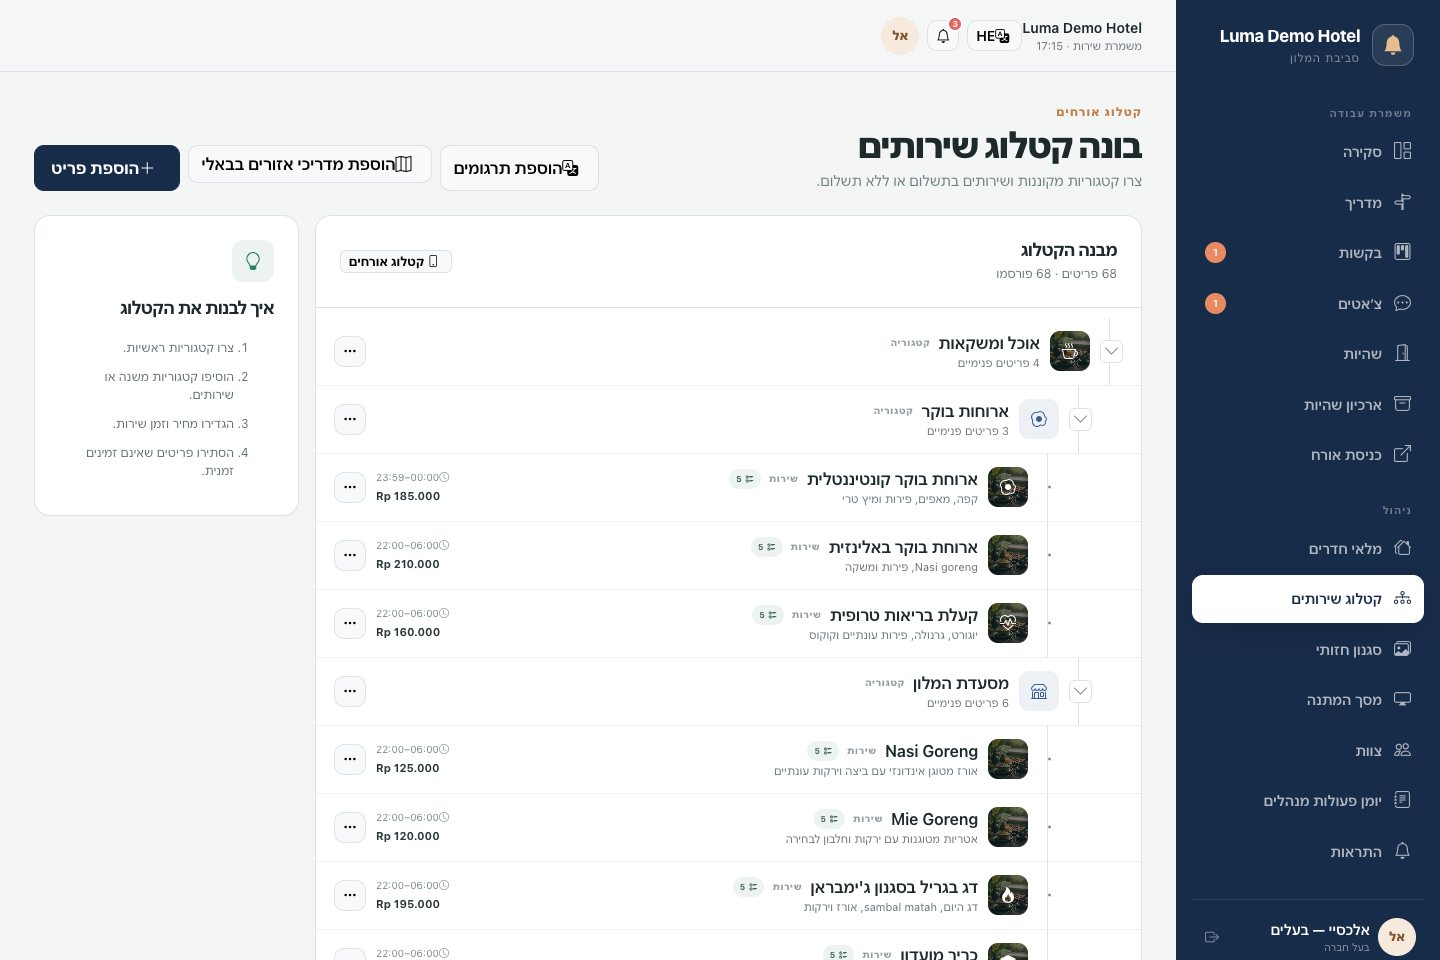Open the notifications bell in the header
The image size is (1440, 960).
pyautogui.click(x=943, y=36)
